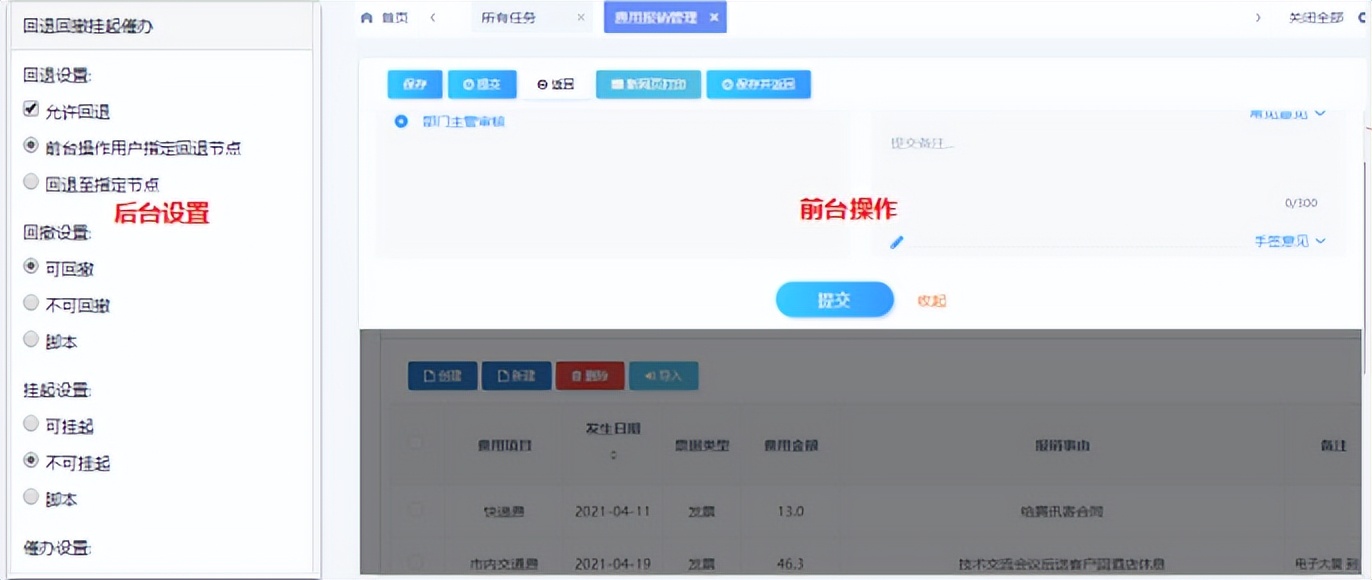Viewport: 1372px width, 580px height.
Task: Click the 保存 save icon button
Action: click(x=413, y=84)
